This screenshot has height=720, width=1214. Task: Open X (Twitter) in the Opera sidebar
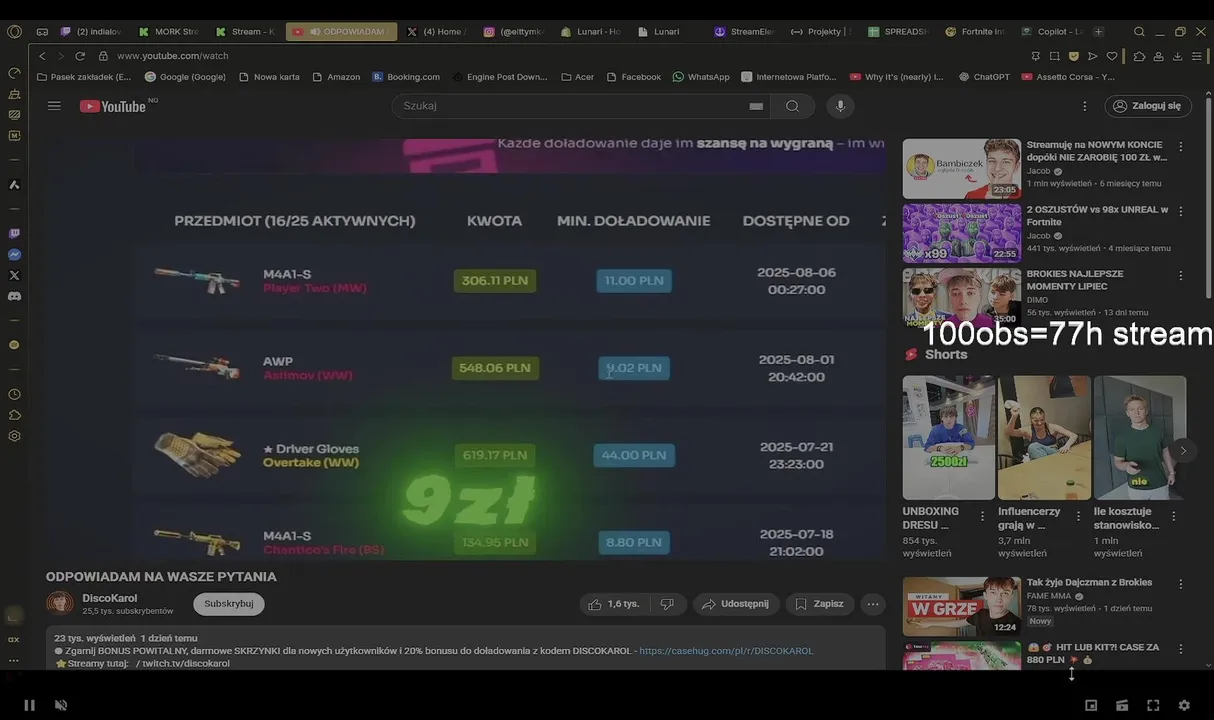click(14, 275)
